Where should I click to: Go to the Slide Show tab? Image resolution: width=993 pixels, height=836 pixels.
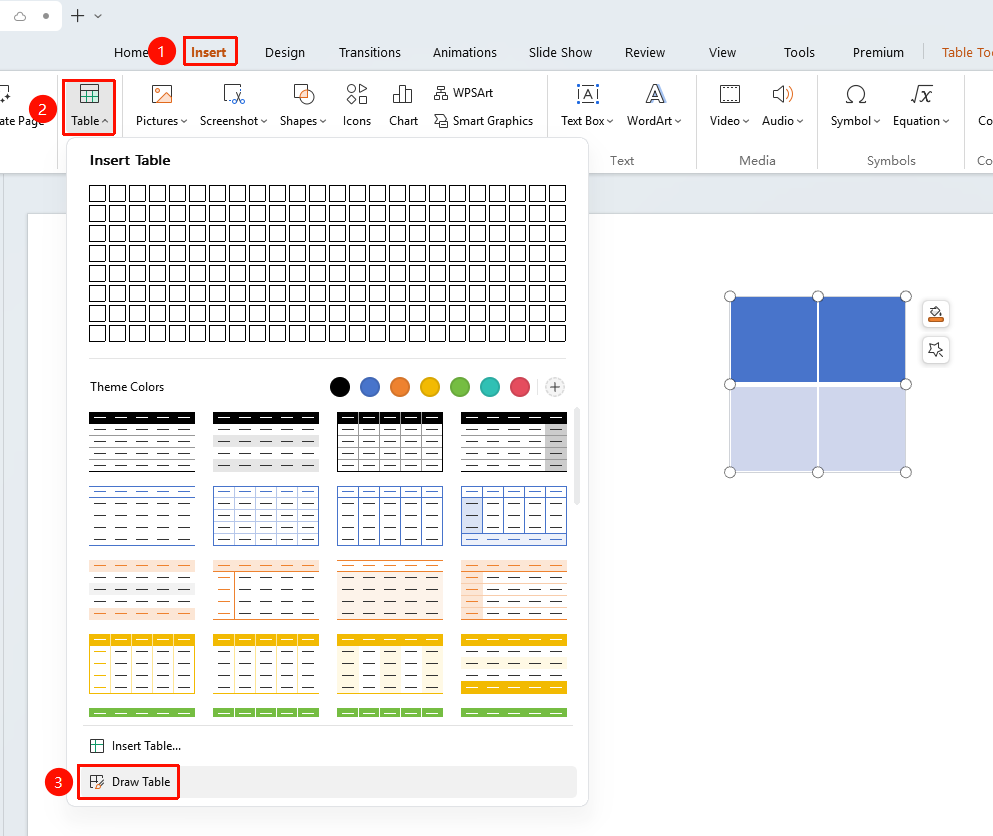coord(560,53)
